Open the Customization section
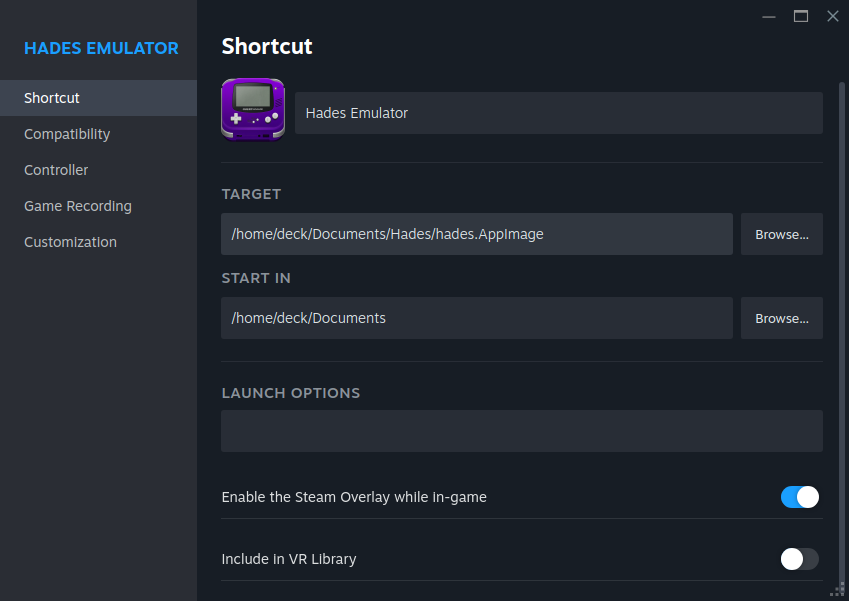Screen dimensions: 849x601 pyautogui.click(x=70, y=241)
